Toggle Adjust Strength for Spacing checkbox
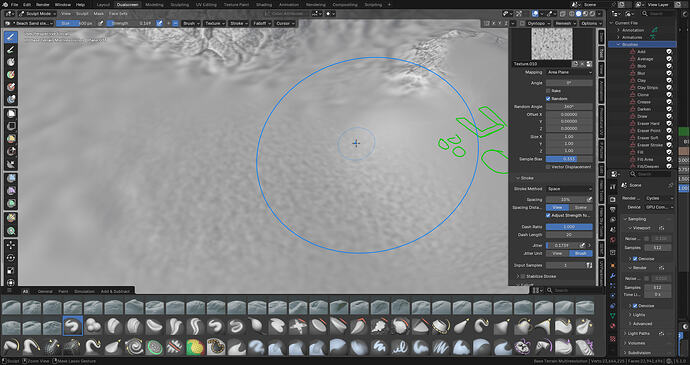Image resolution: width=690 pixels, height=365 pixels. click(548, 215)
